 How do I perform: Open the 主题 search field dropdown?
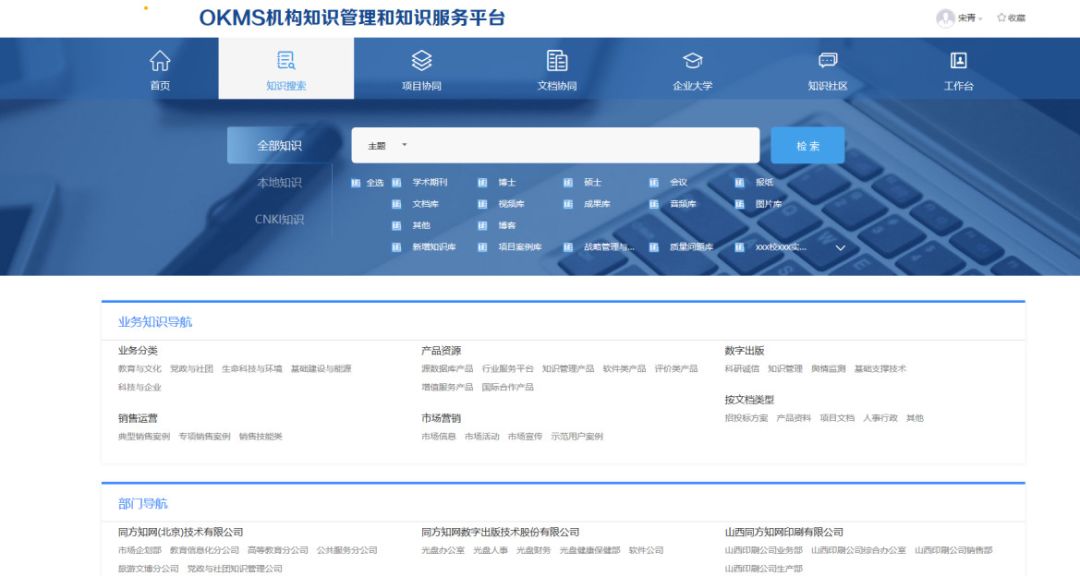click(x=391, y=145)
